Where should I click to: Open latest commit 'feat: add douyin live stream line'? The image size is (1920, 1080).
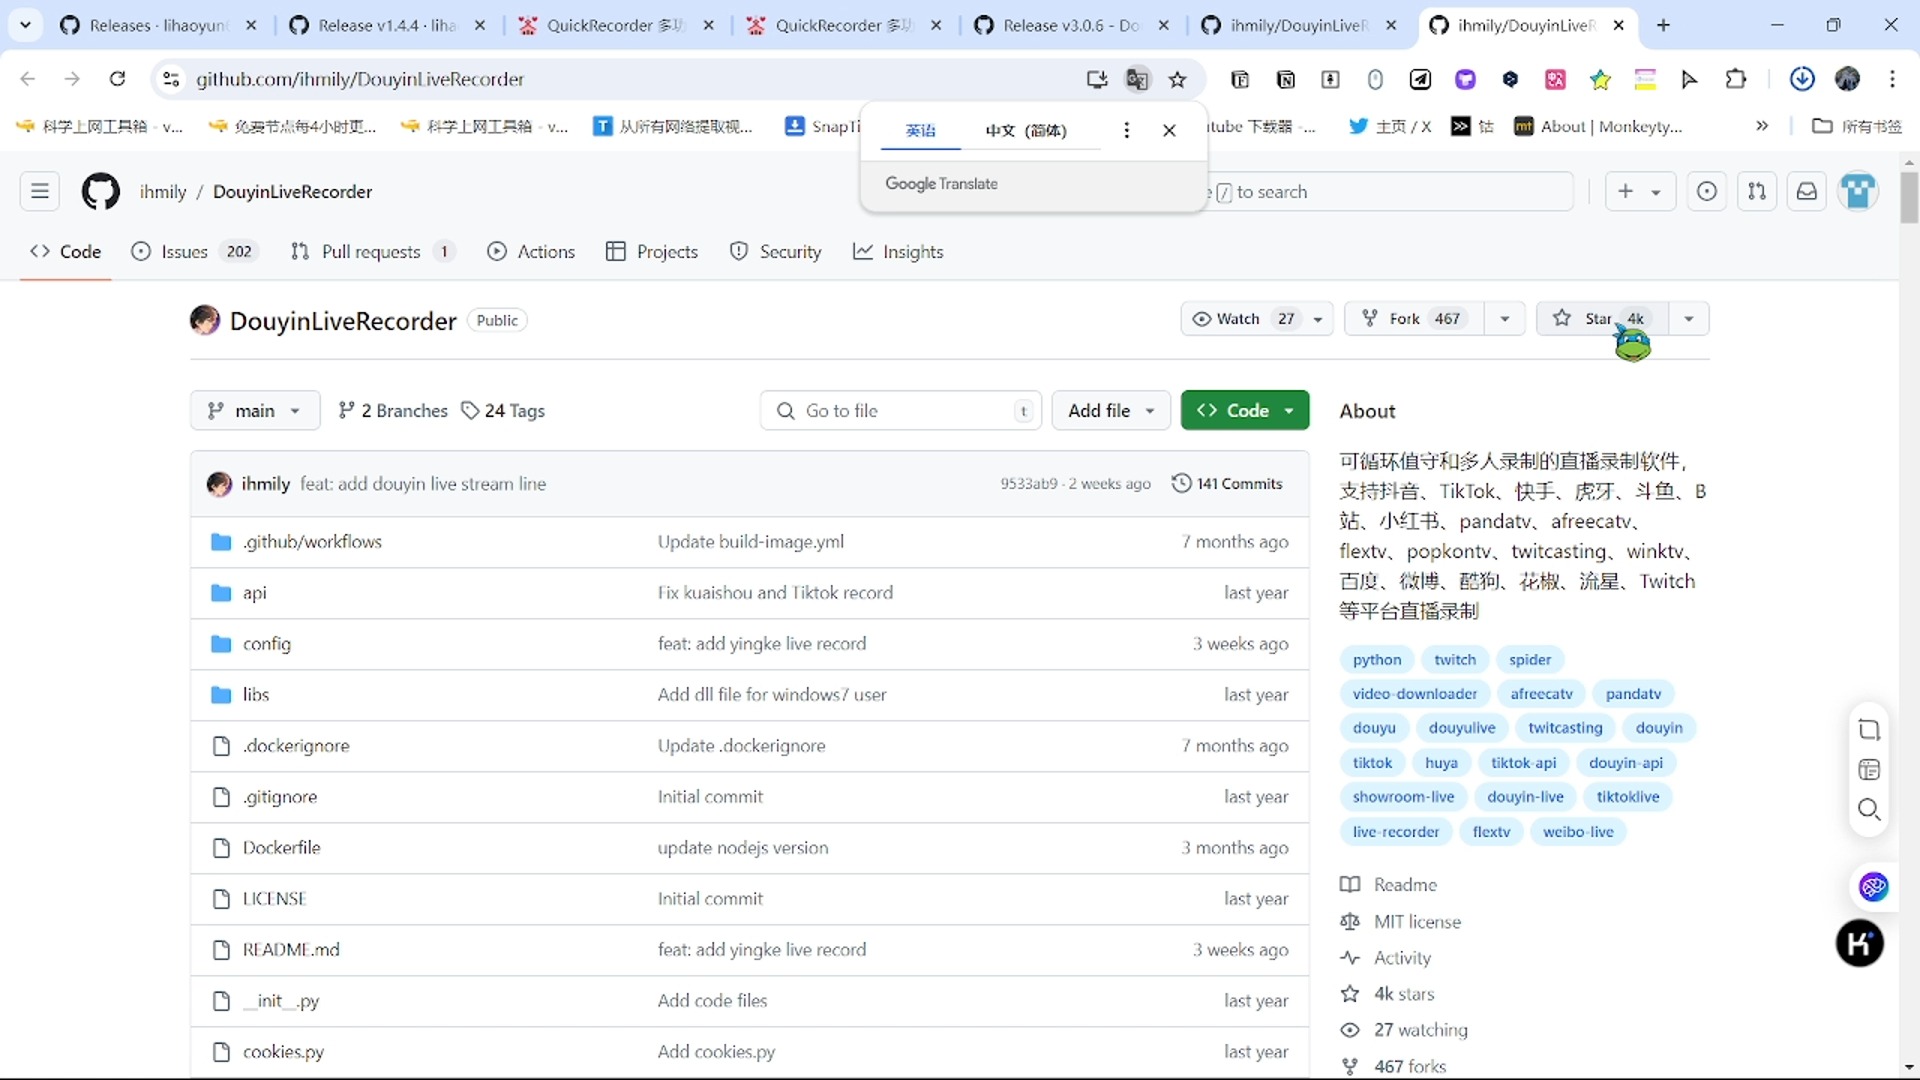(423, 484)
